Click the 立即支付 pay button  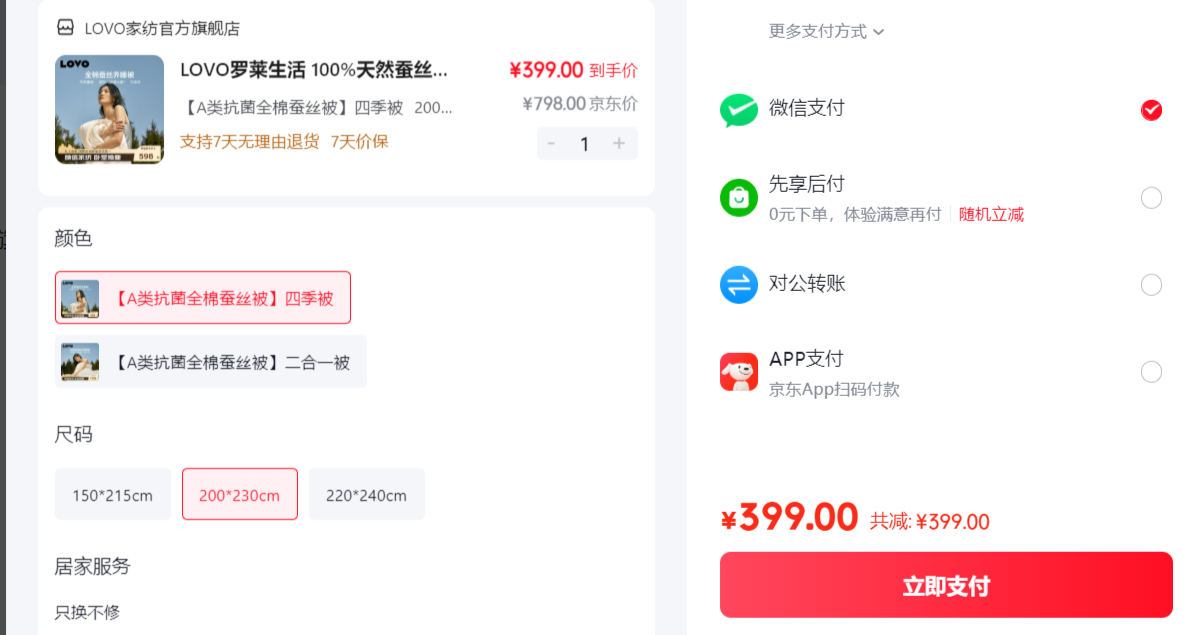click(x=946, y=585)
